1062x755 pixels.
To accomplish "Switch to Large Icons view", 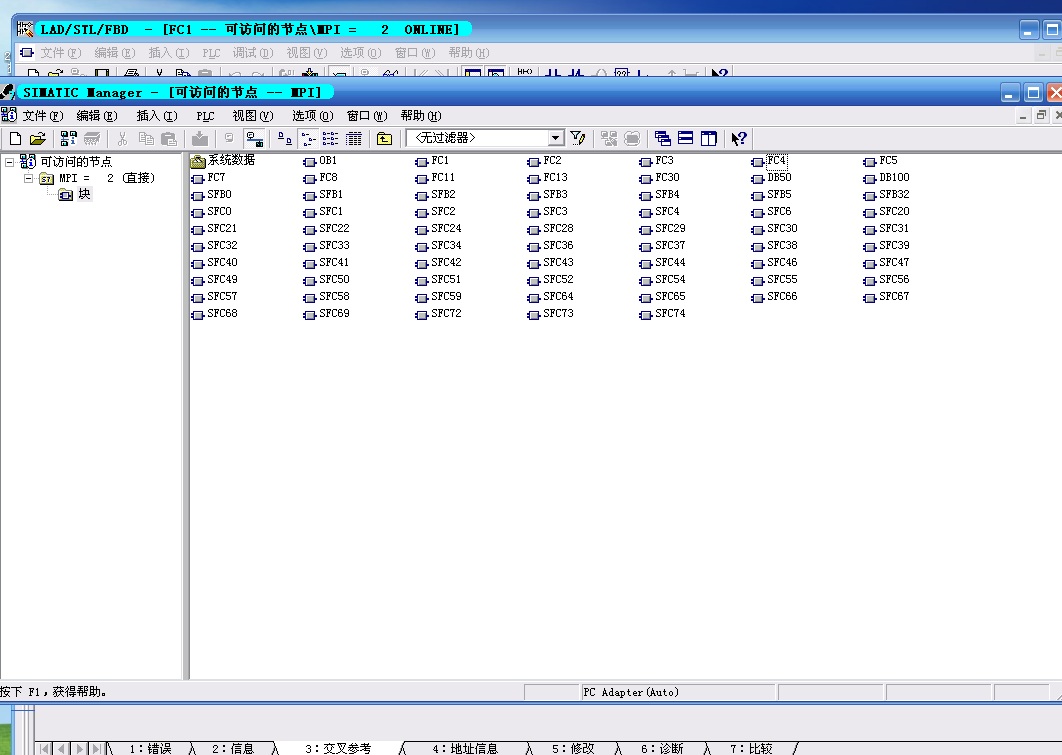I will click(x=285, y=139).
